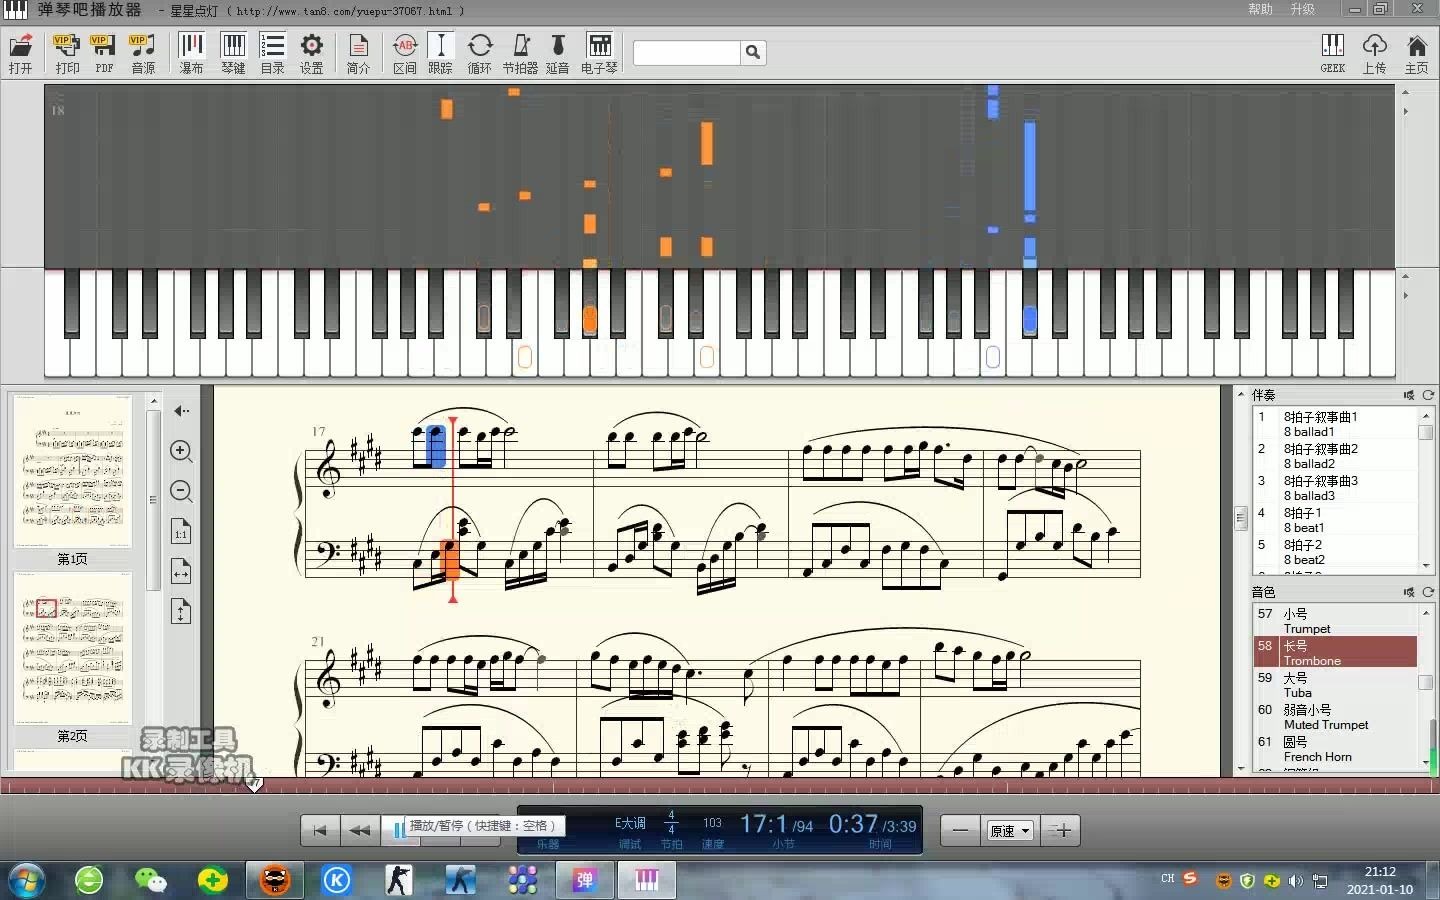Pause the playback

pos(399,830)
